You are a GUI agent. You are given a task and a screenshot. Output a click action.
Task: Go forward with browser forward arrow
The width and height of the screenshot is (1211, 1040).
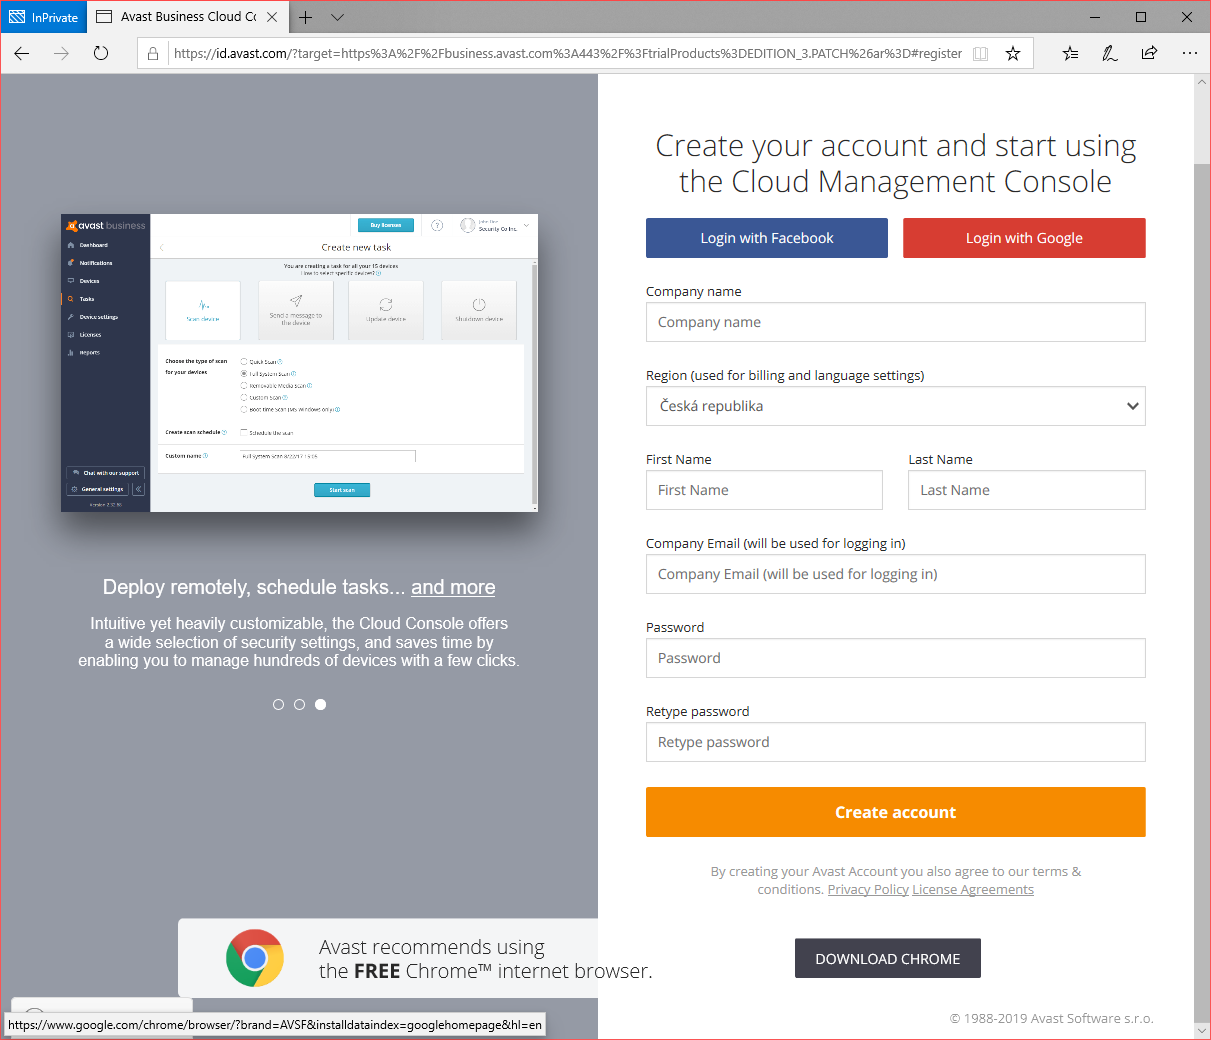point(61,53)
